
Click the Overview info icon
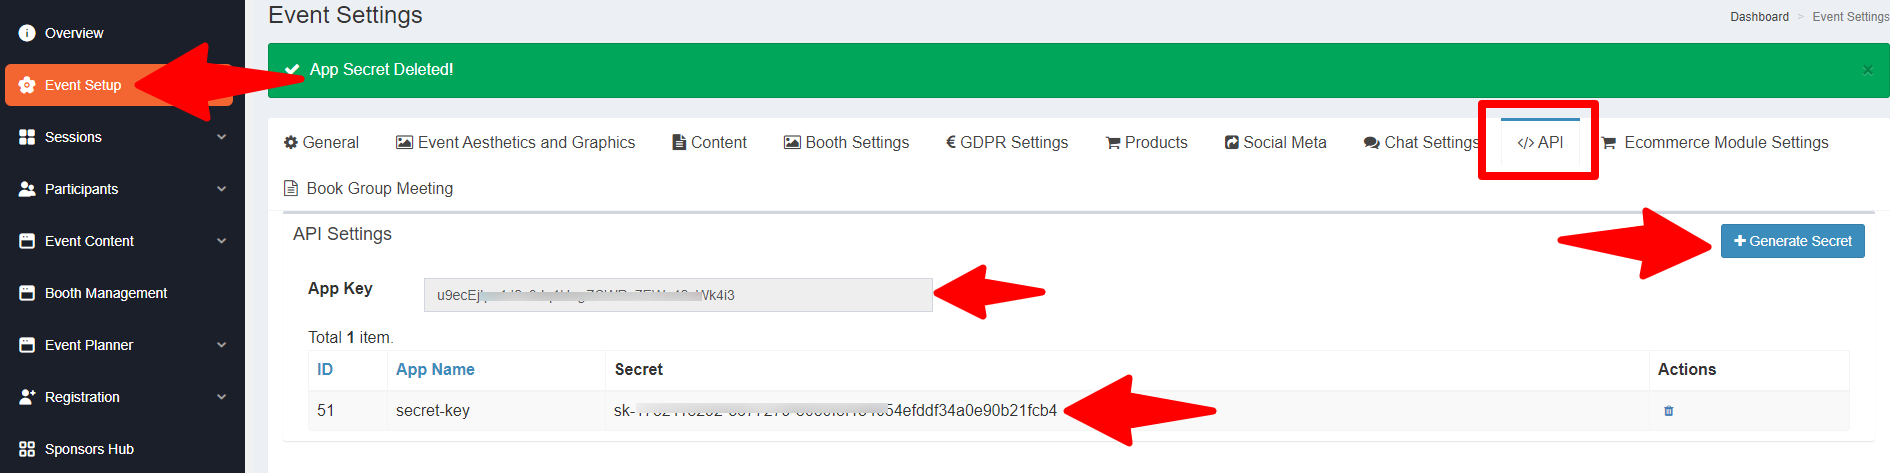(27, 33)
